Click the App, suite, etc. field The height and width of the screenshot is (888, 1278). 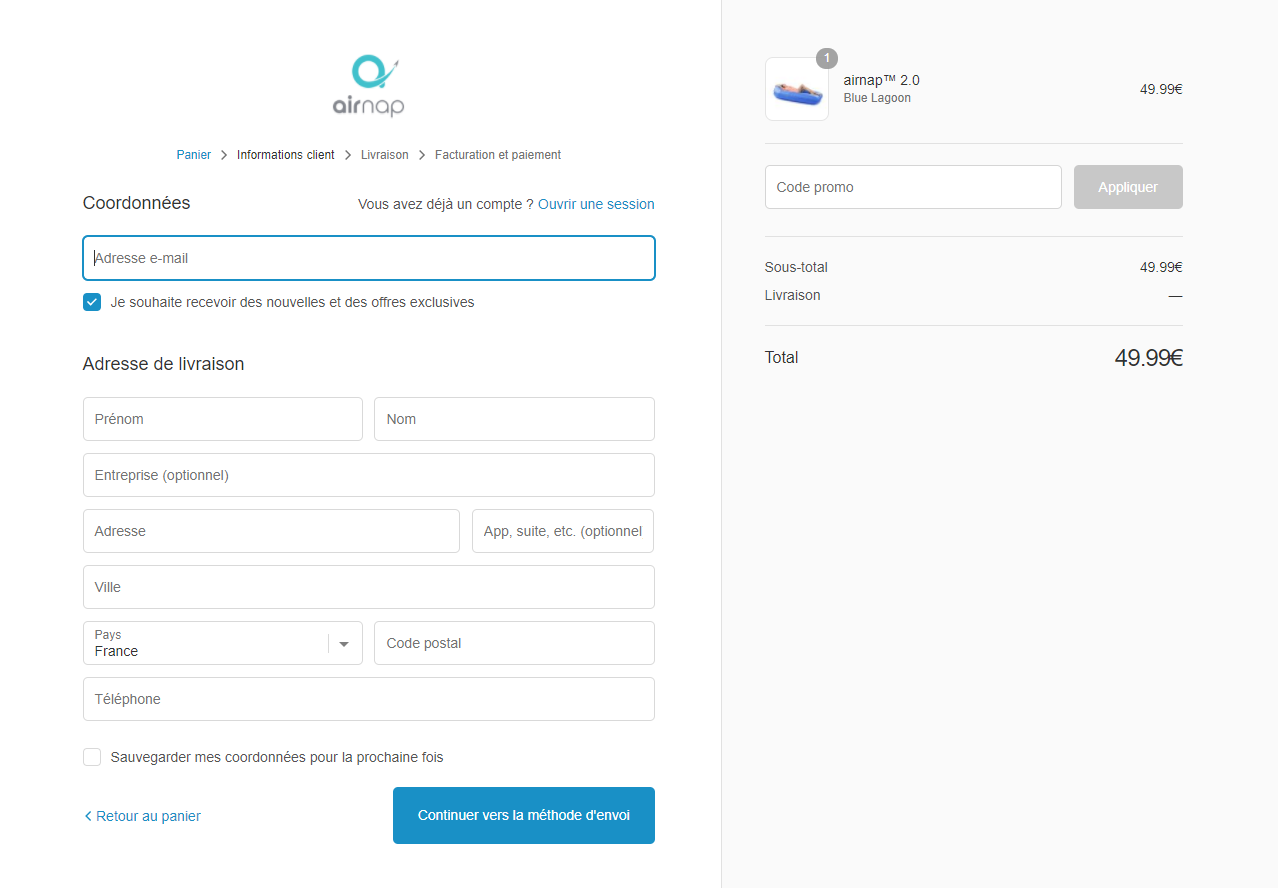pyautogui.click(x=563, y=531)
